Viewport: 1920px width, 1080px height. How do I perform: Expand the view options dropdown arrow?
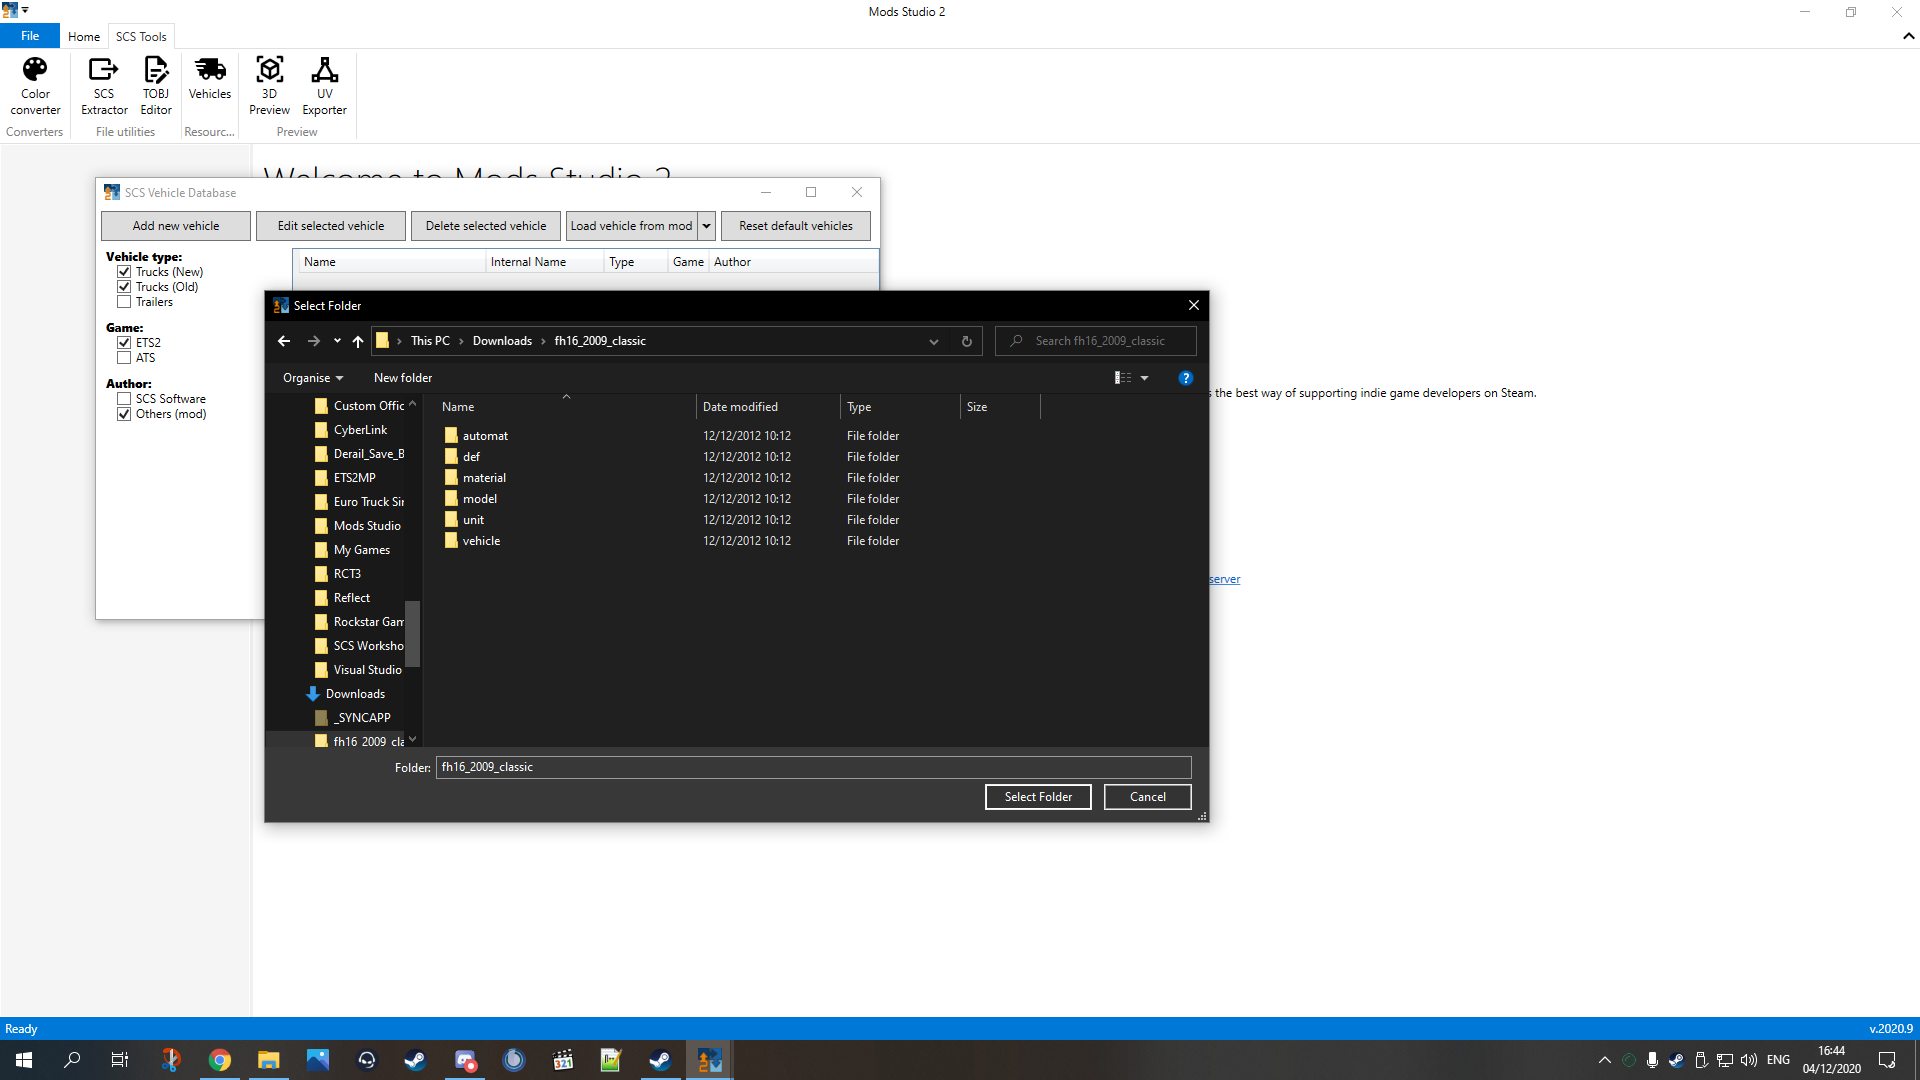pos(1144,378)
